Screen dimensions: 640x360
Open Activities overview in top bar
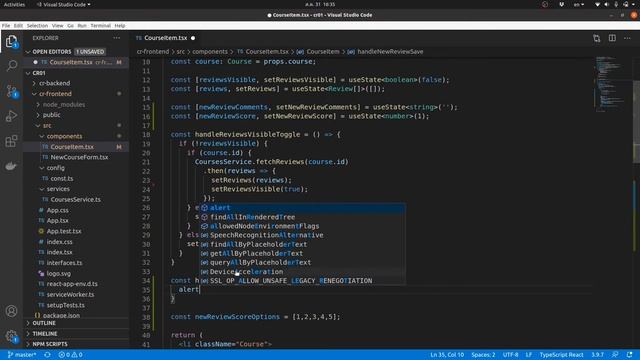point(14,4)
